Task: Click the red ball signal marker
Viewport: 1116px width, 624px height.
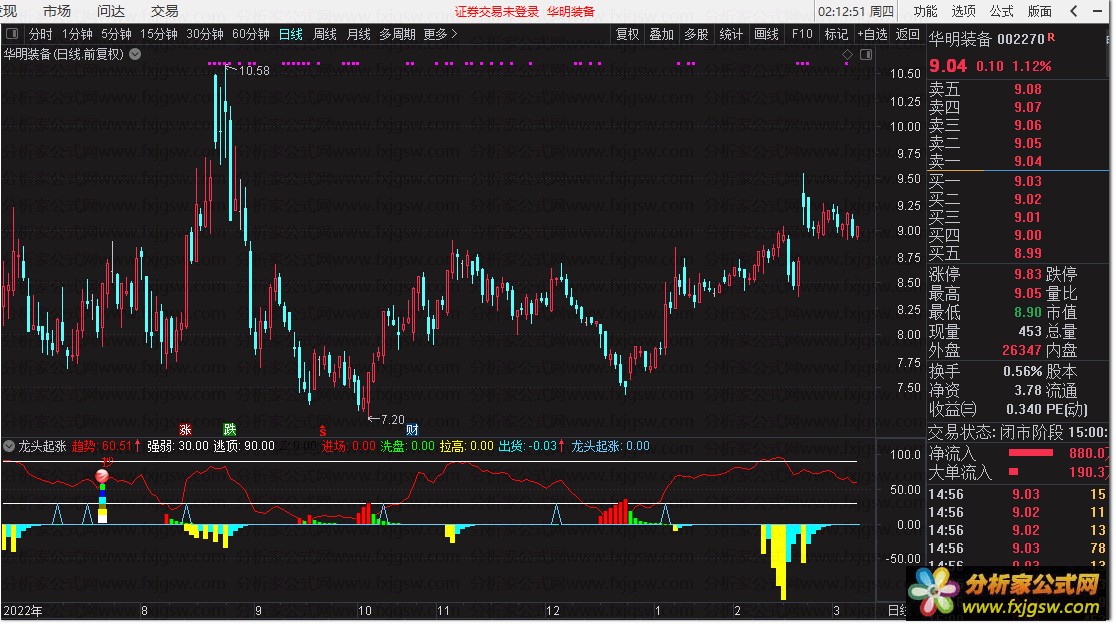Action: [x=102, y=476]
